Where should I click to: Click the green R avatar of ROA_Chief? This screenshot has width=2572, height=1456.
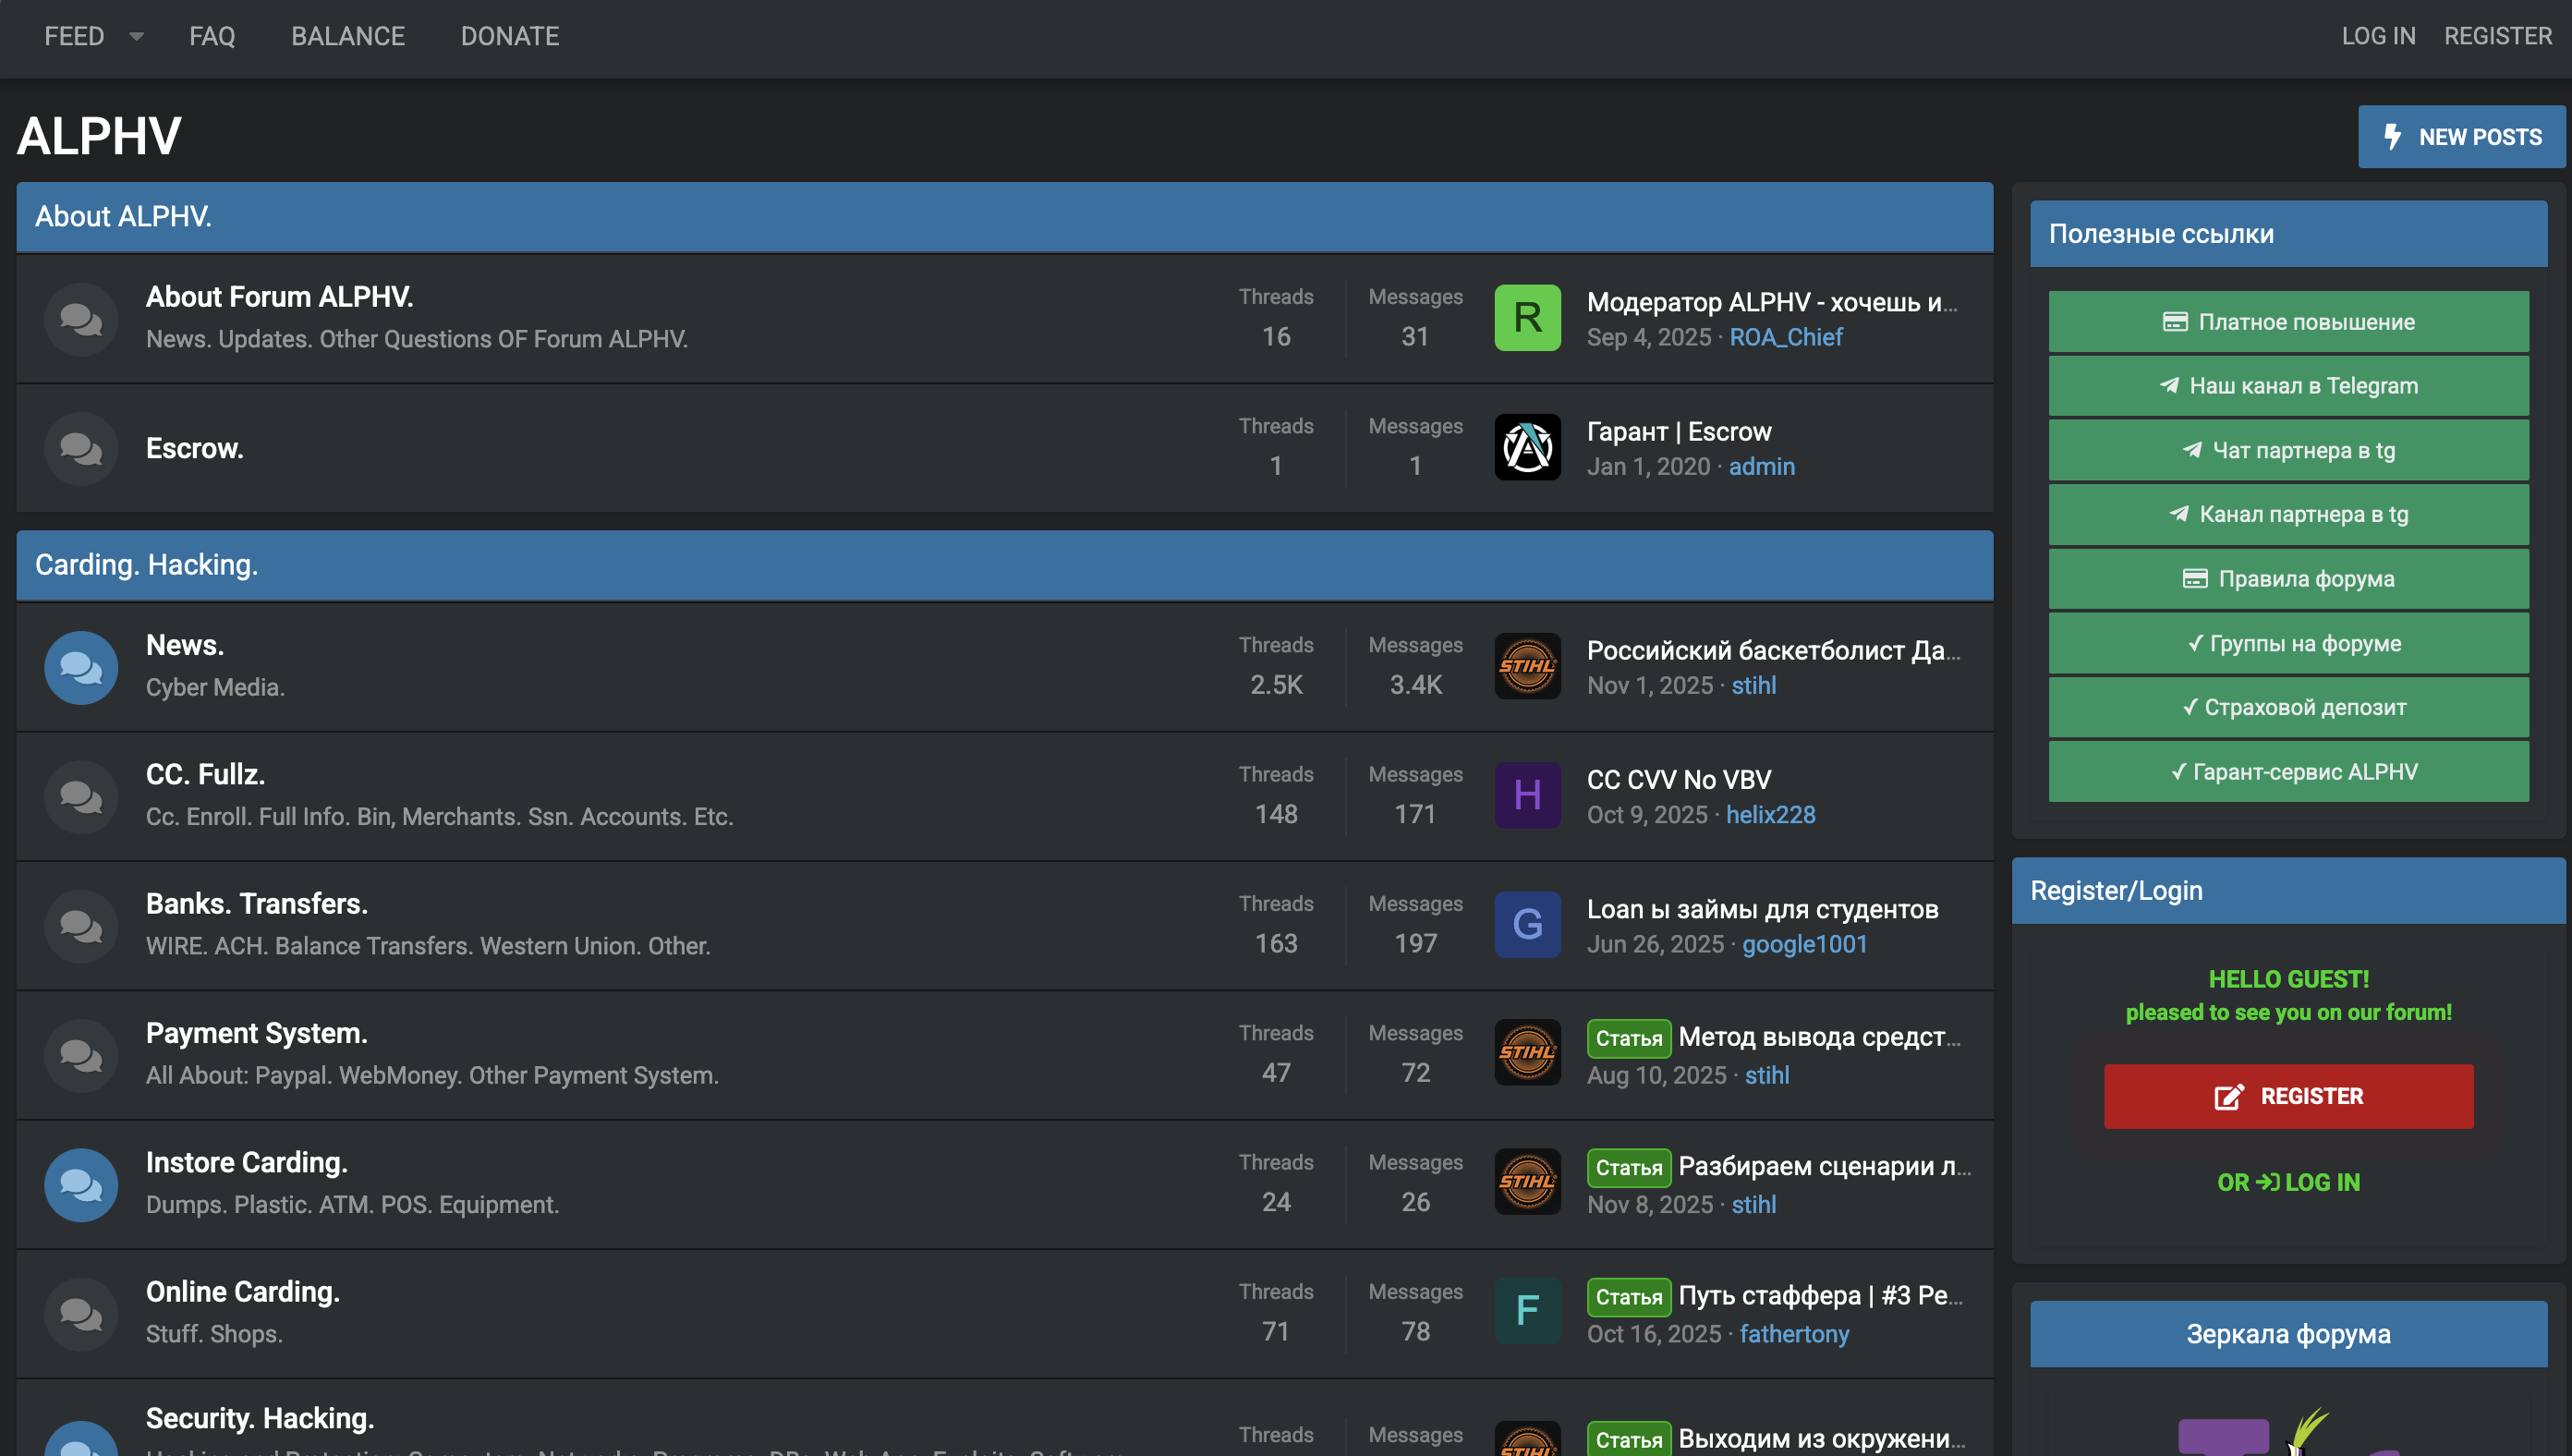1527,318
